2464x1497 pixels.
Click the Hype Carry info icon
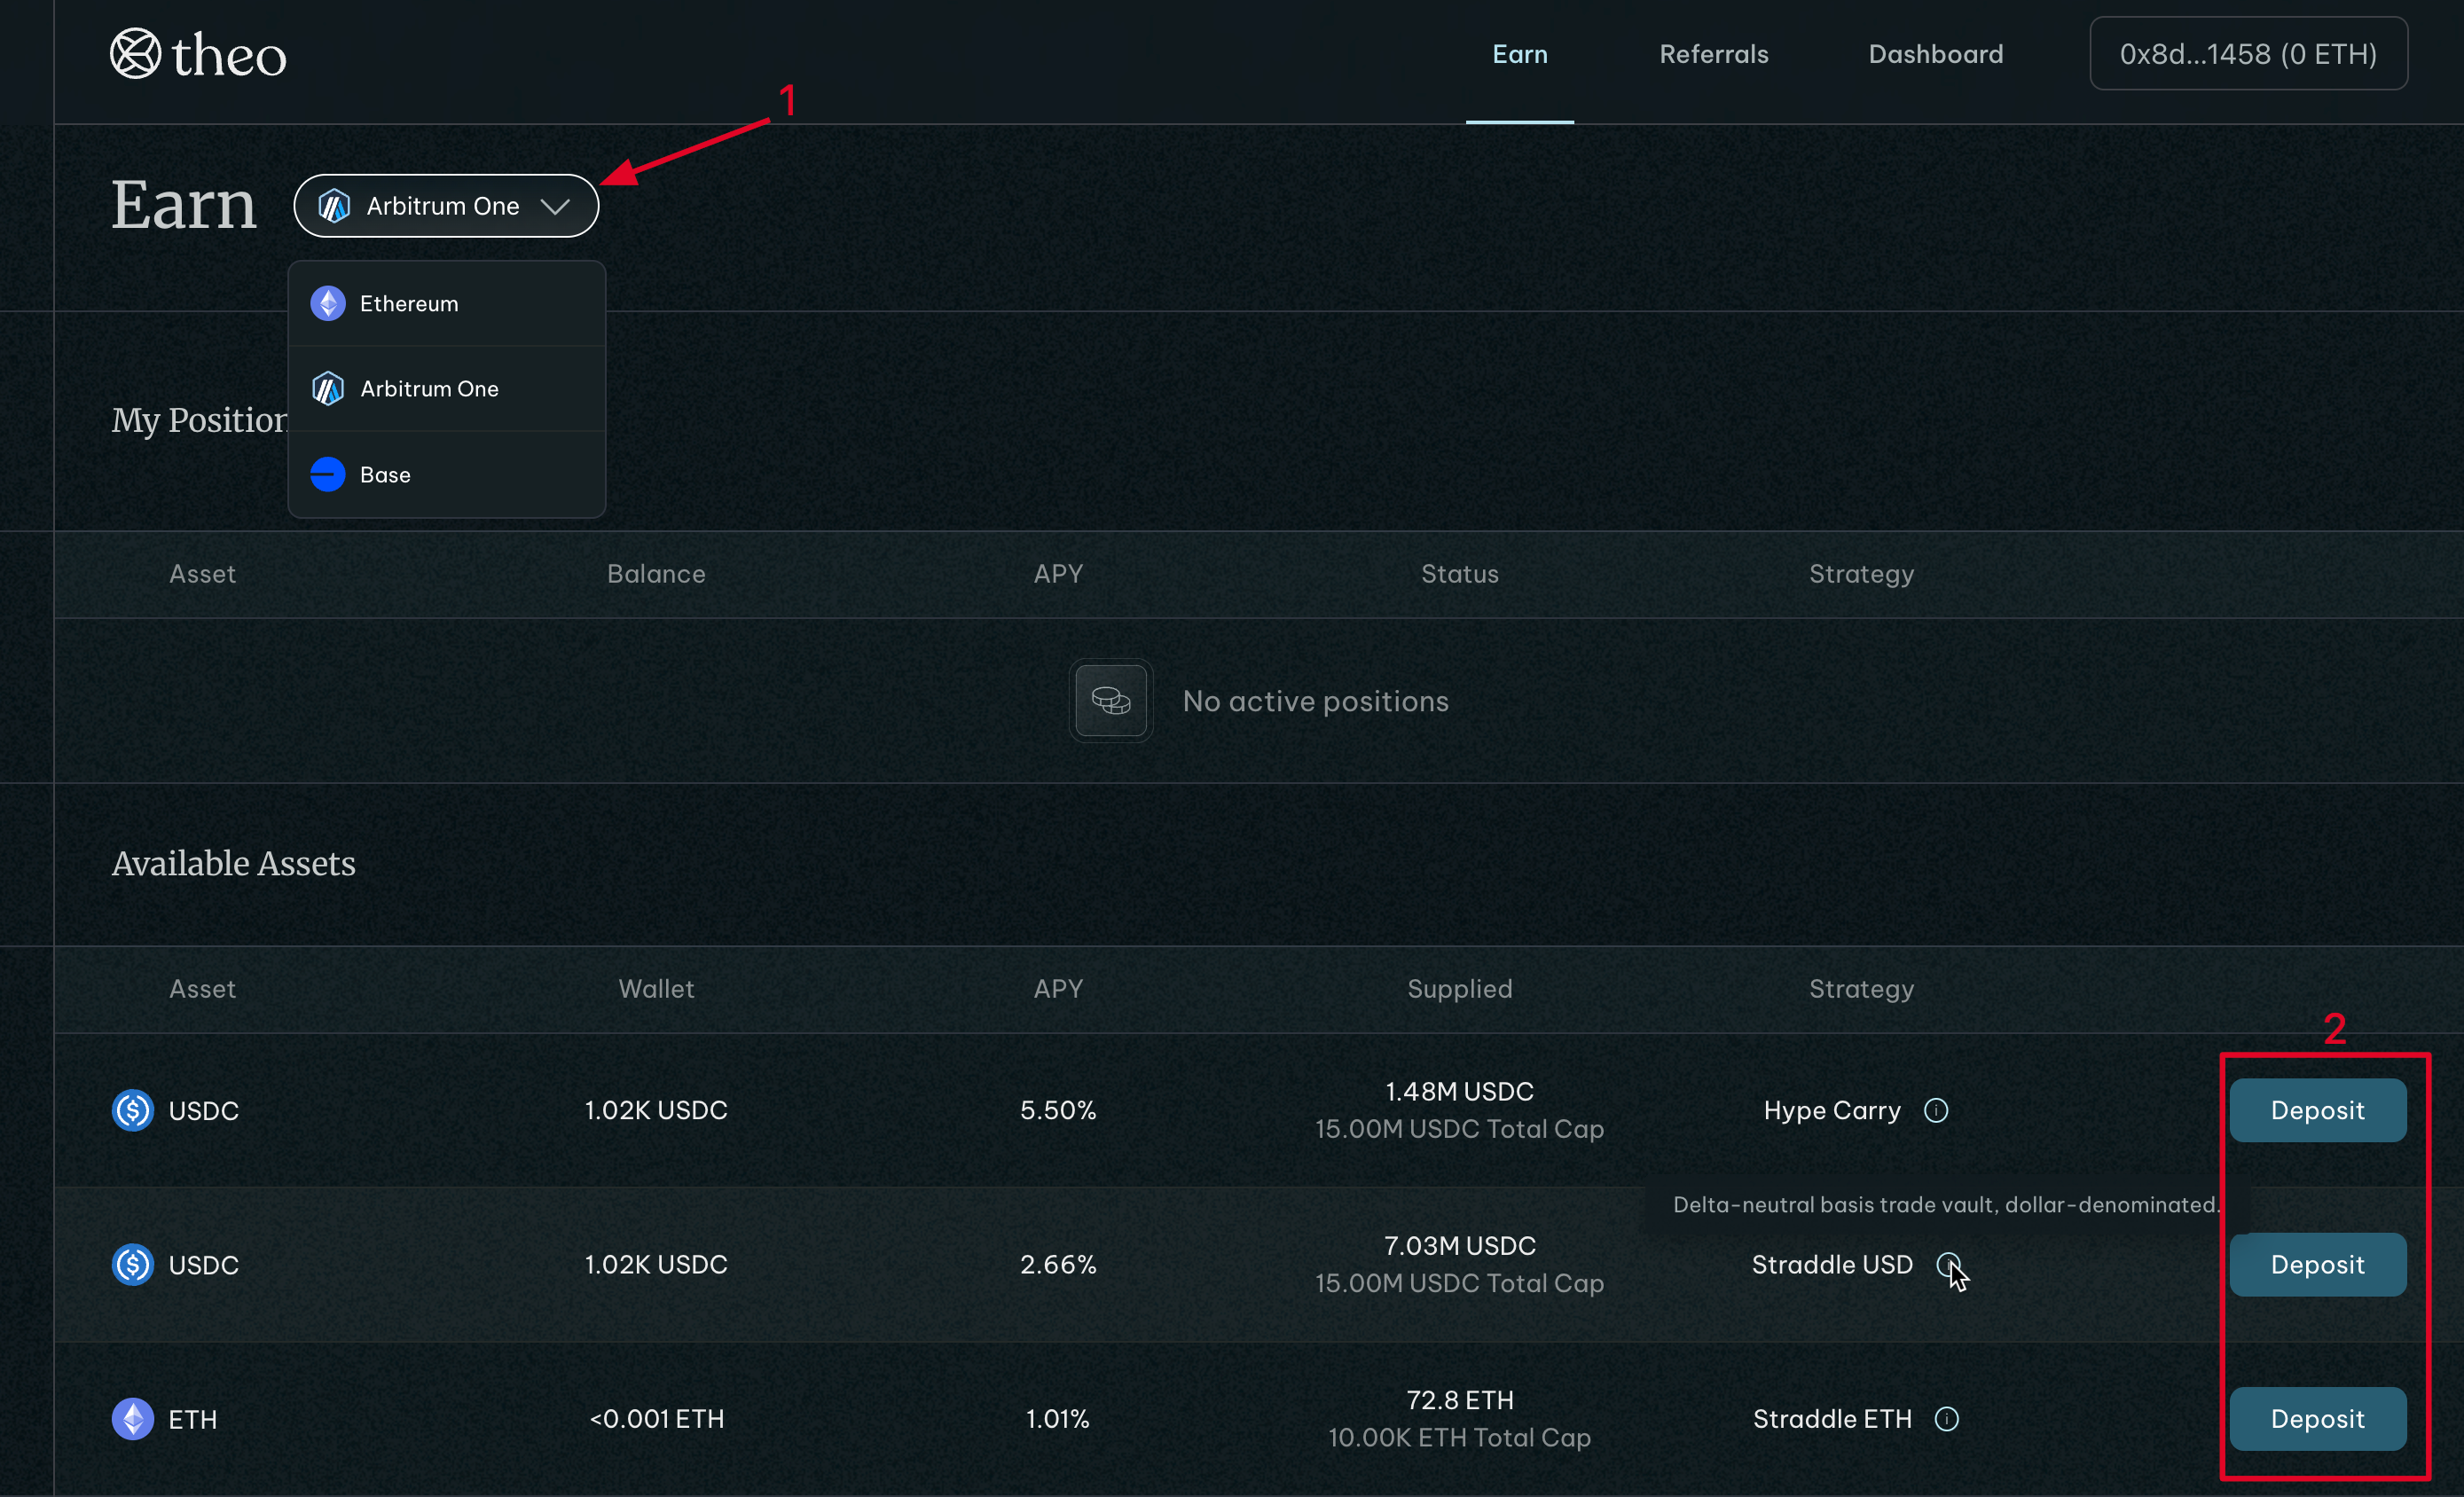tap(1936, 1111)
